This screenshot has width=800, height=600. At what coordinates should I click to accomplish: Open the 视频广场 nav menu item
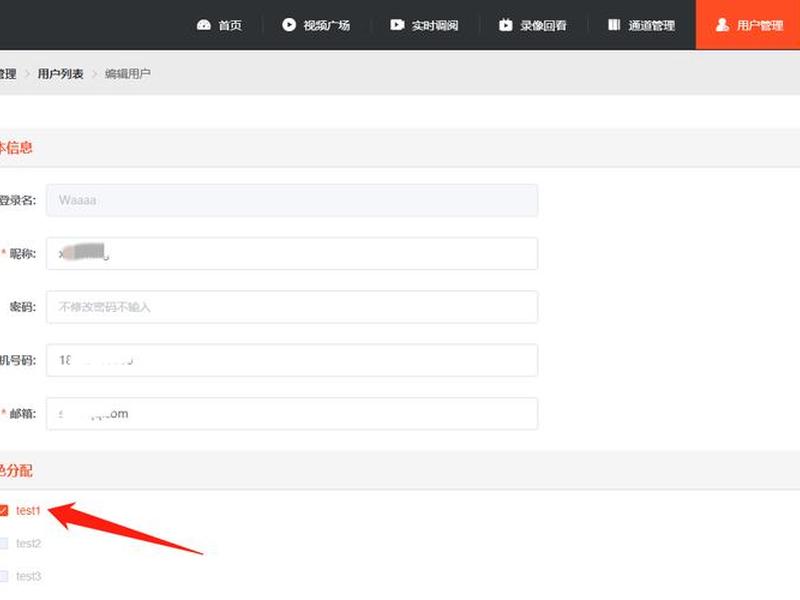[x=316, y=25]
